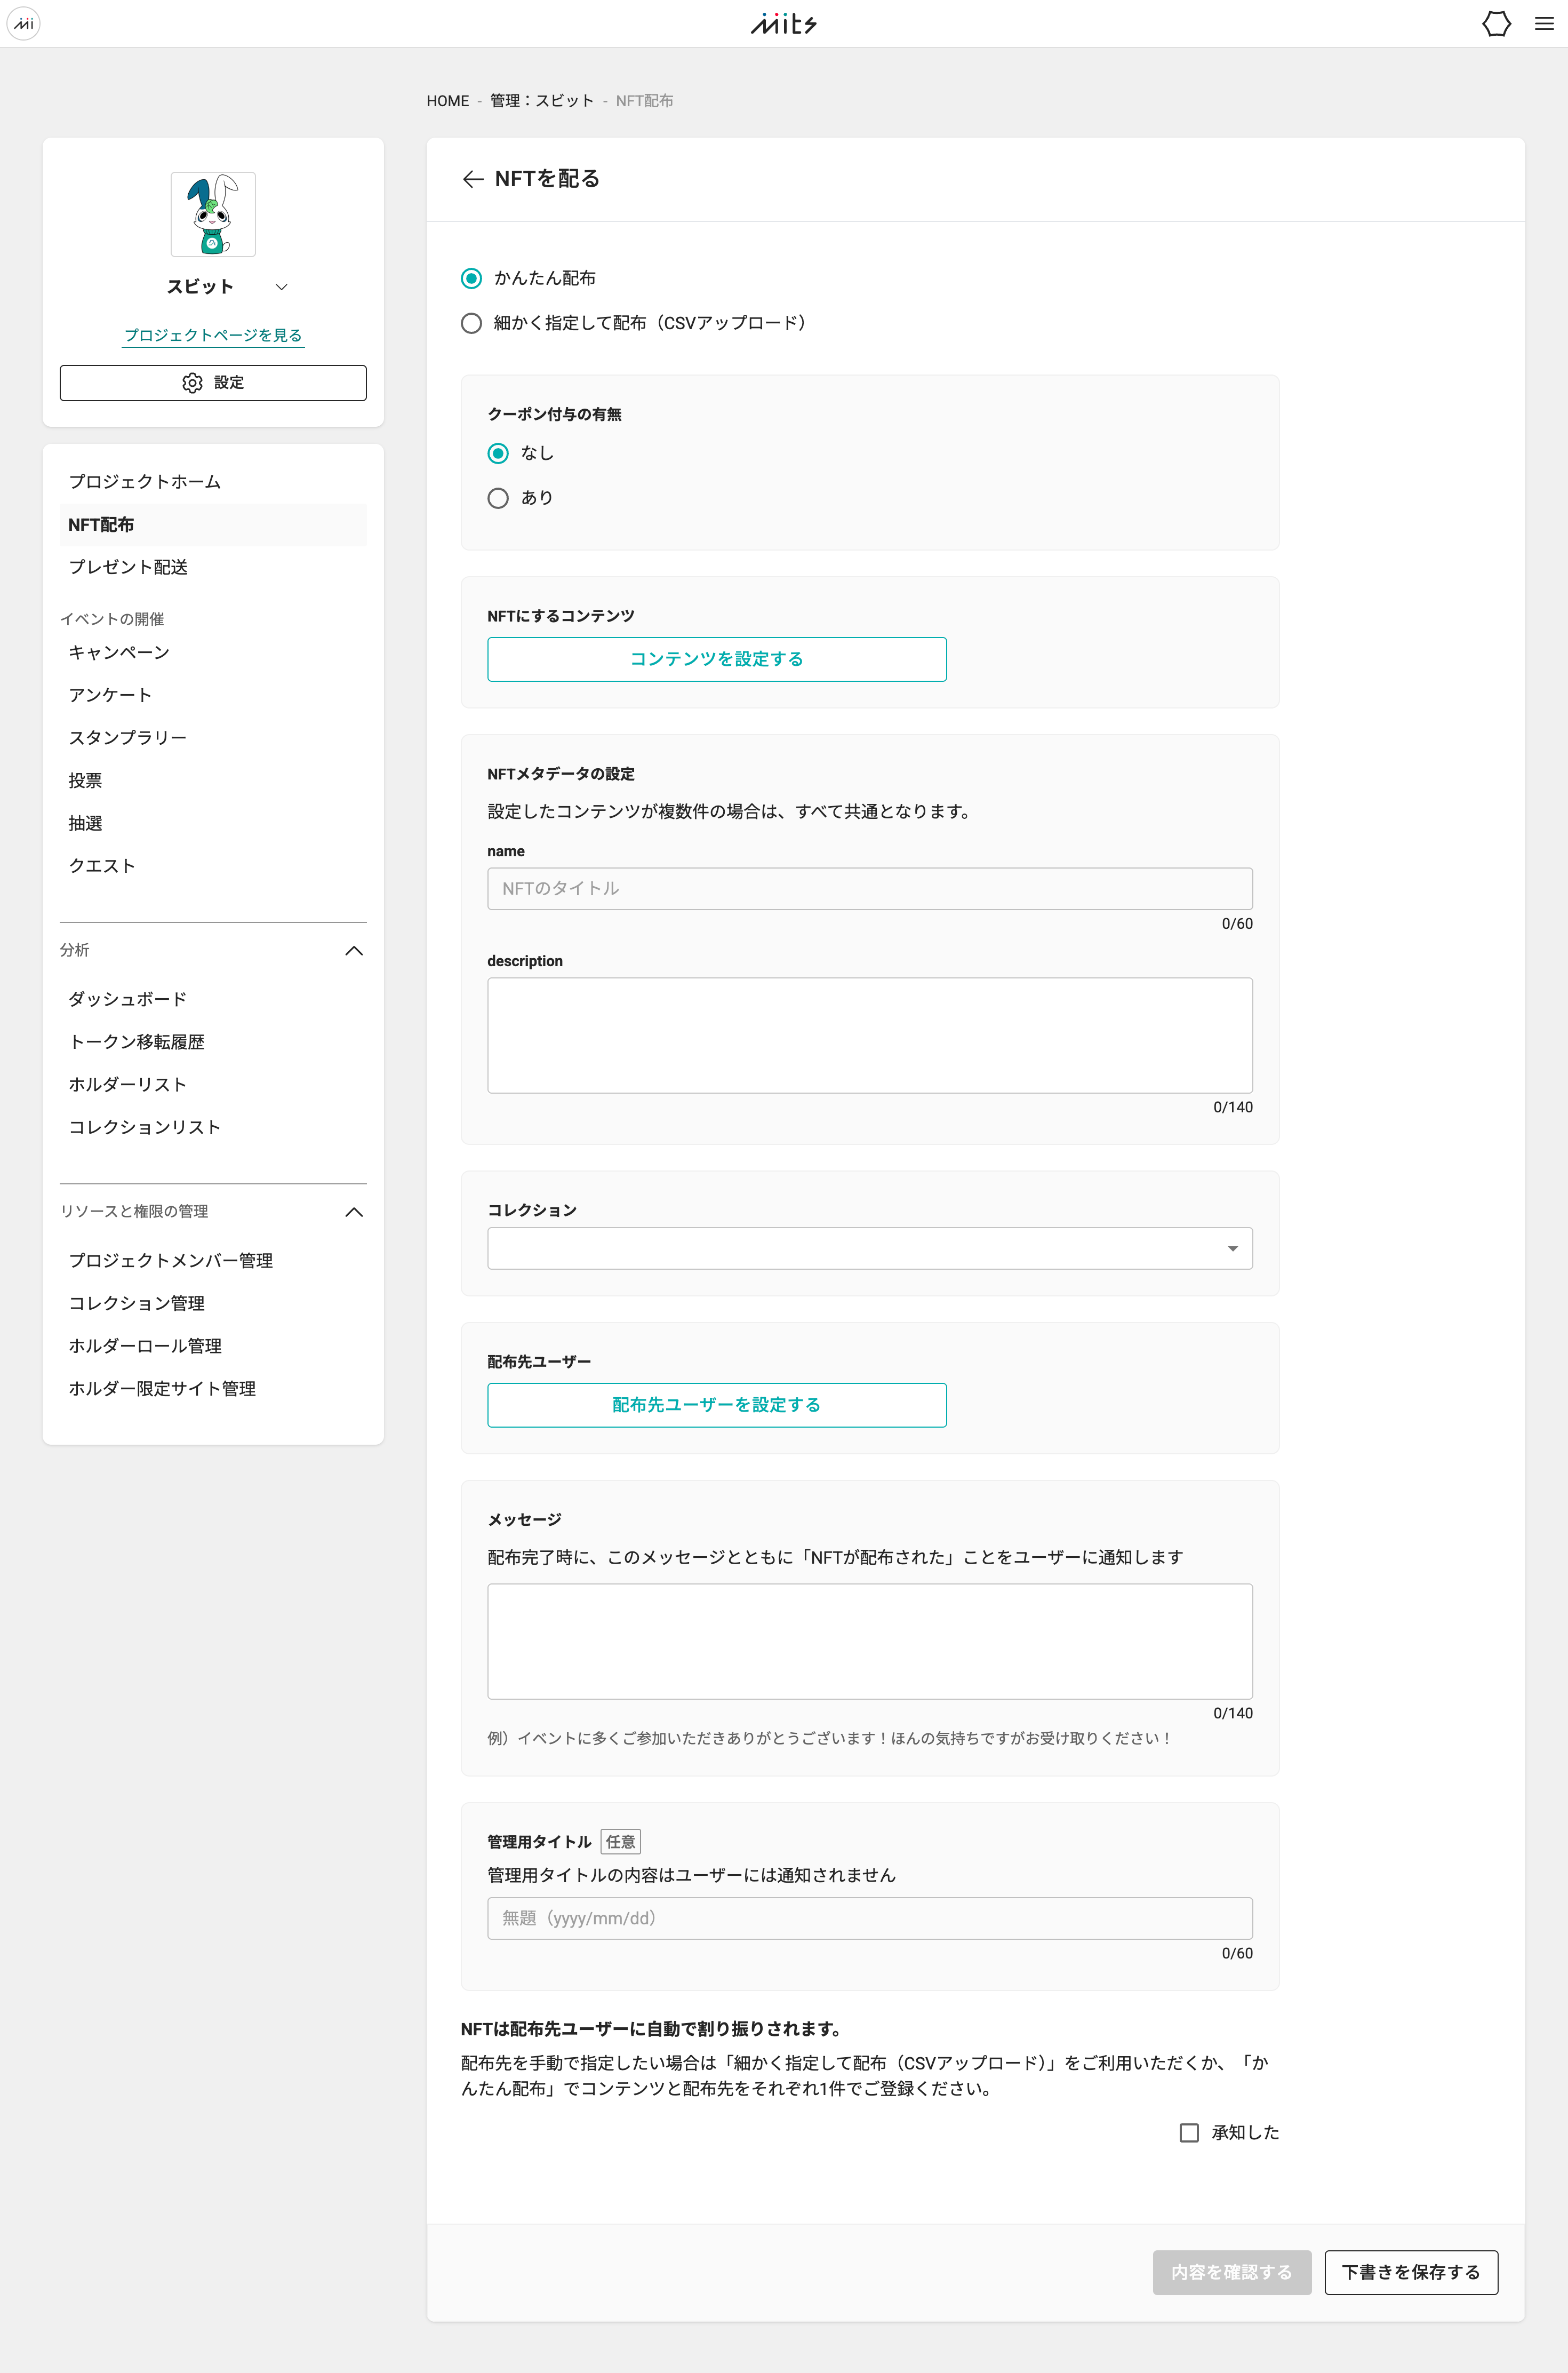Open キャンペーン in sidebar
The image size is (1568, 2373).
click(x=213, y=652)
